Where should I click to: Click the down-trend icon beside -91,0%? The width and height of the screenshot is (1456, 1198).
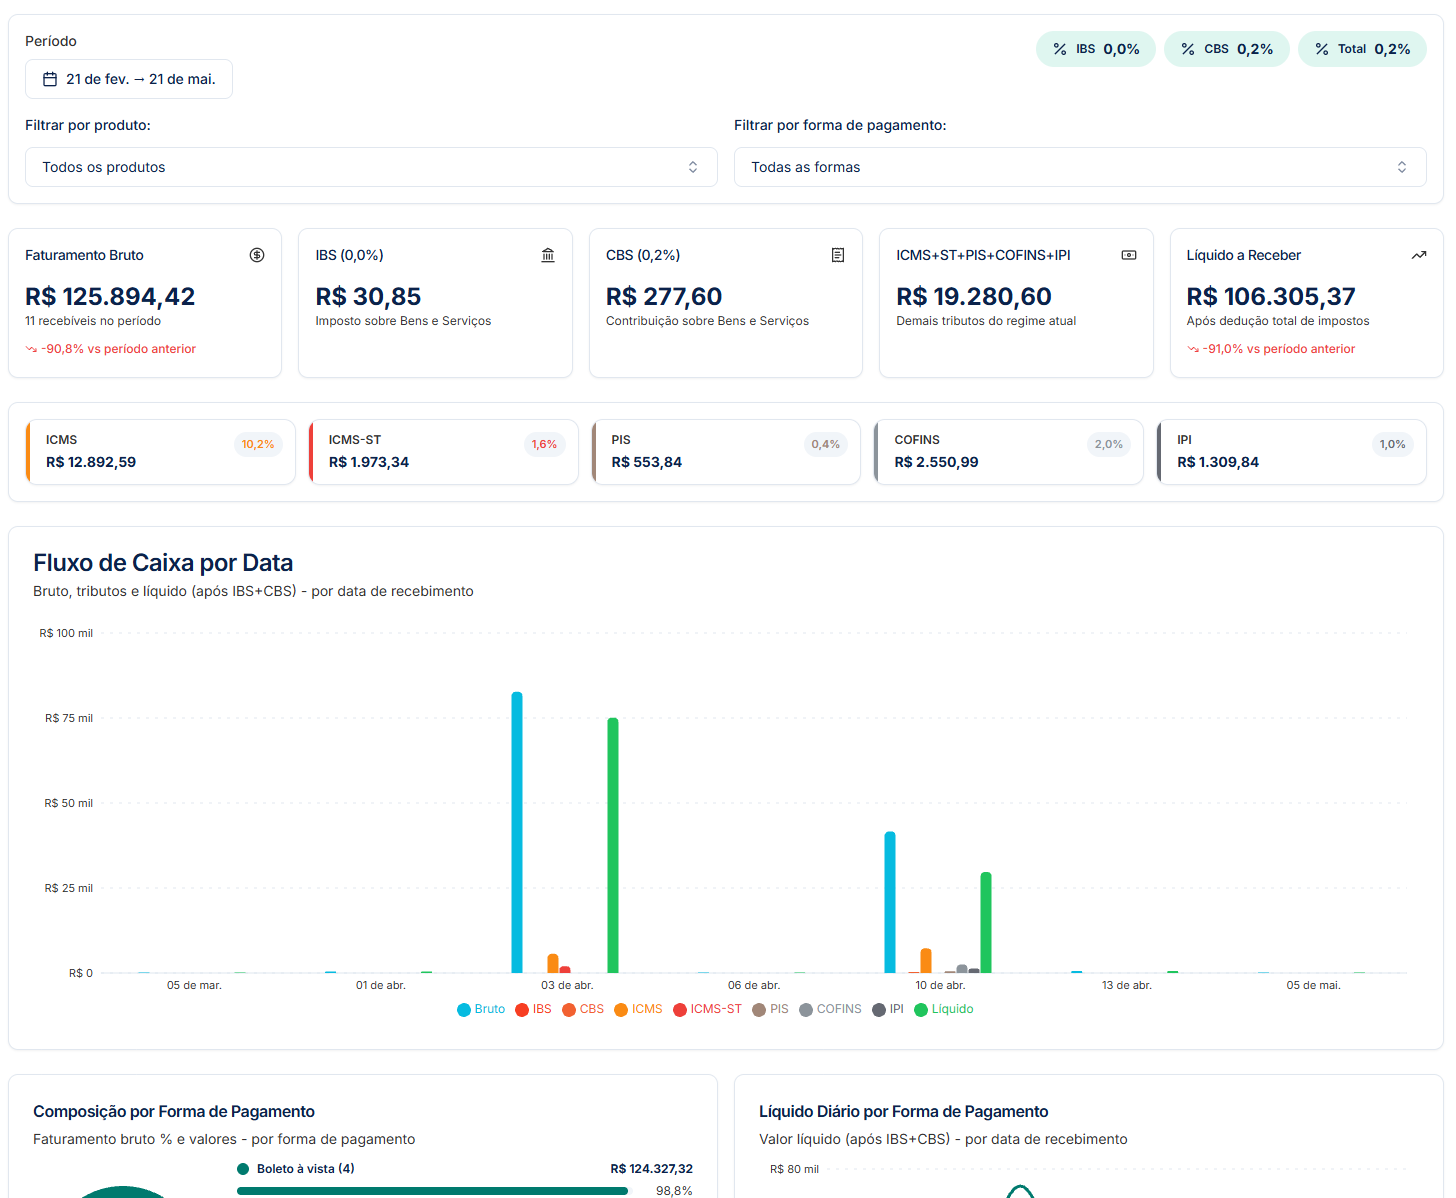[x=1193, y=349]
